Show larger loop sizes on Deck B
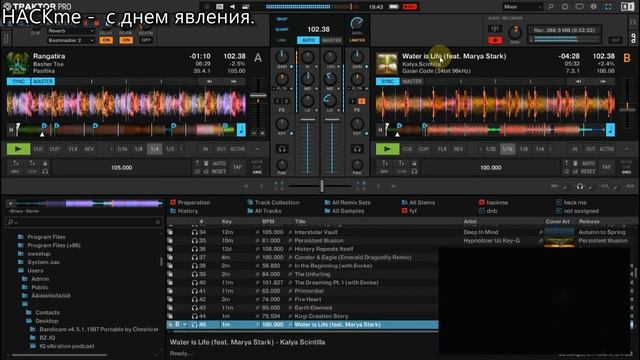This screenshot has width=640, height=360. point(551,149)
